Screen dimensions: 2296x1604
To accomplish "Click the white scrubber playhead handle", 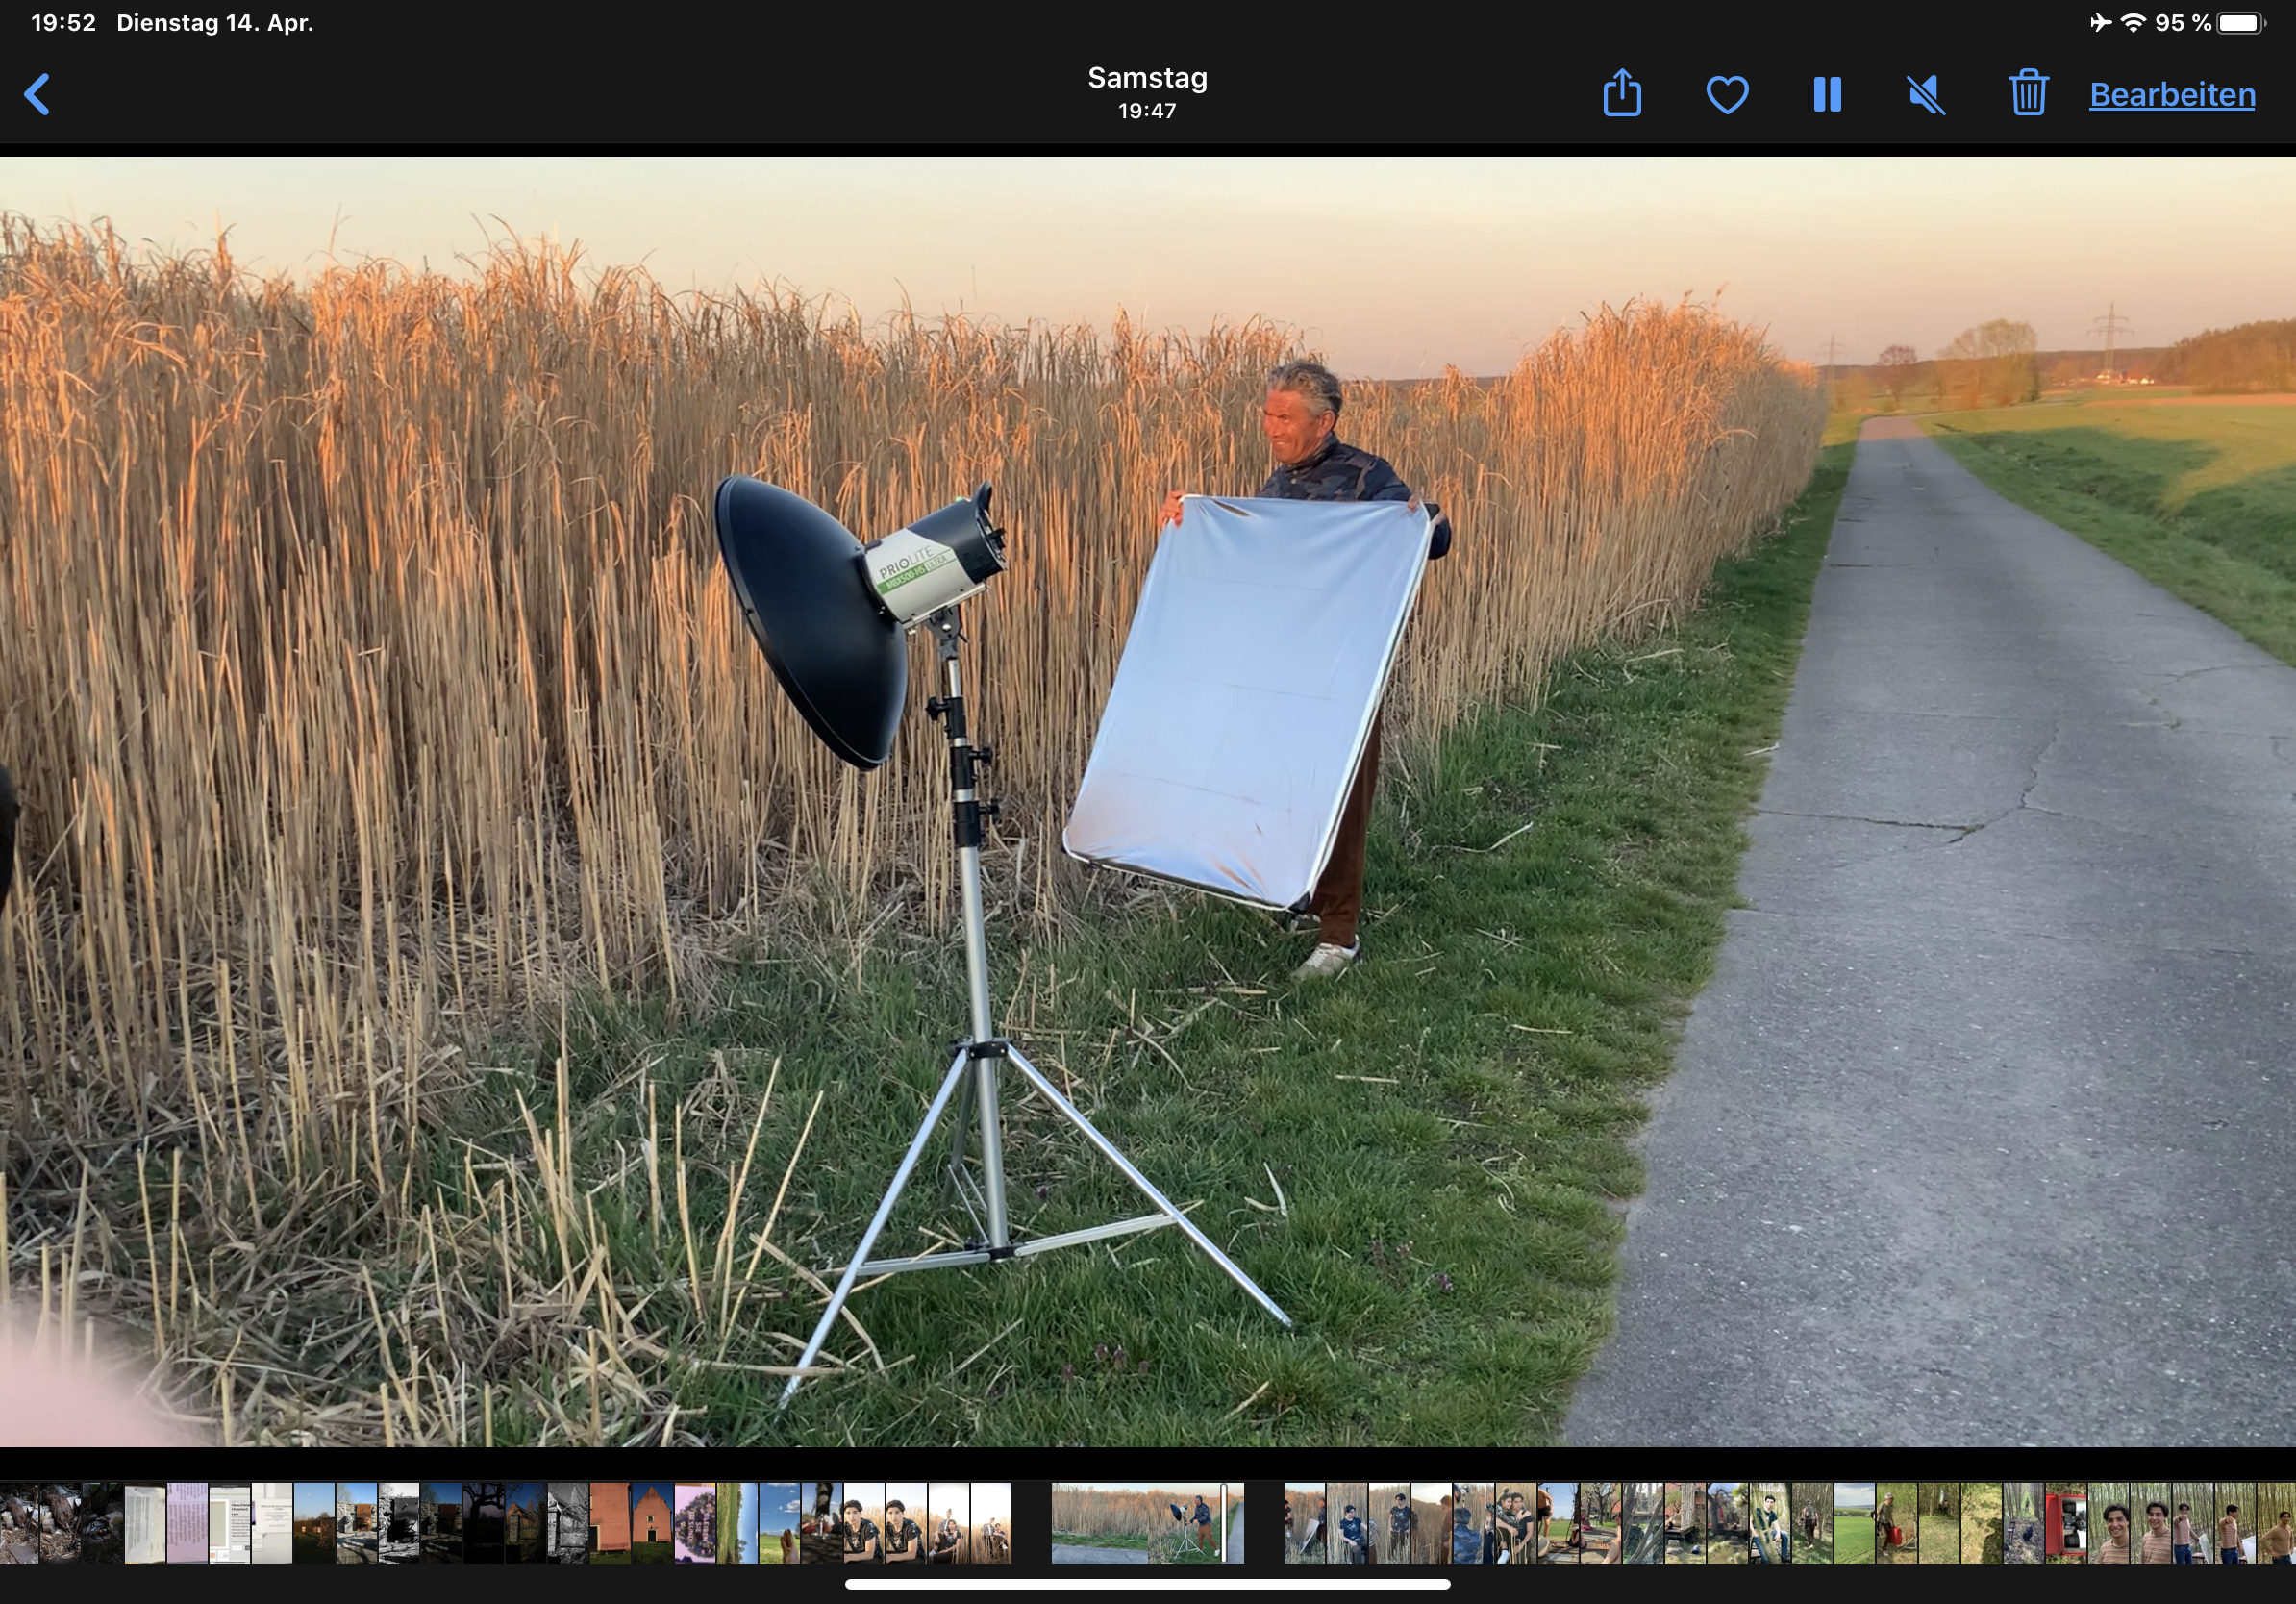I will coord(1224,1523).
